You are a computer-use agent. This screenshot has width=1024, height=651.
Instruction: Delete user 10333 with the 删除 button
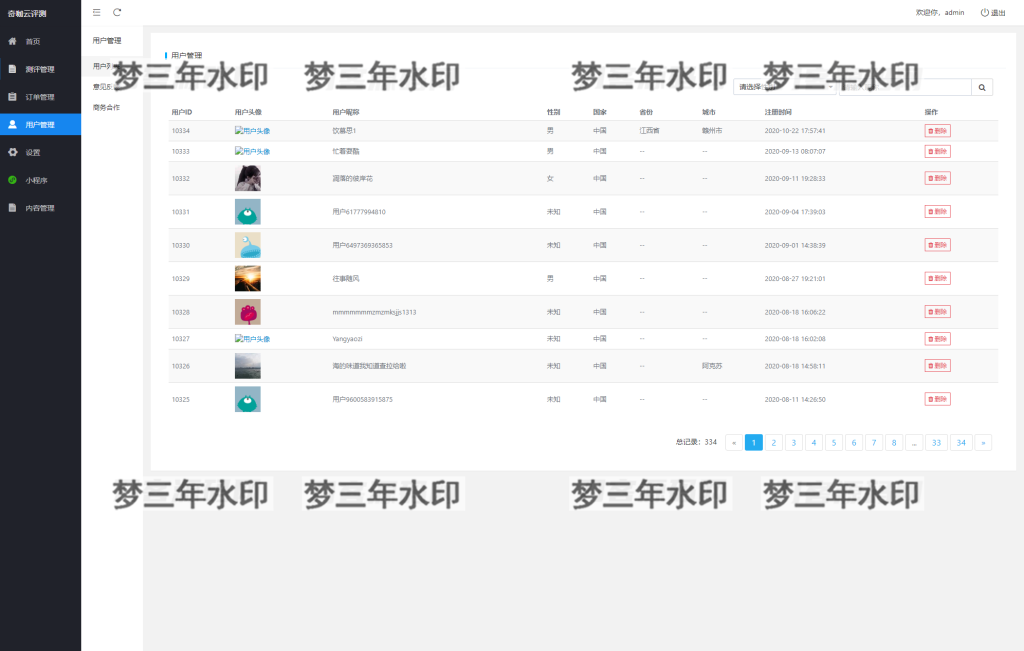tap(937, 151)
